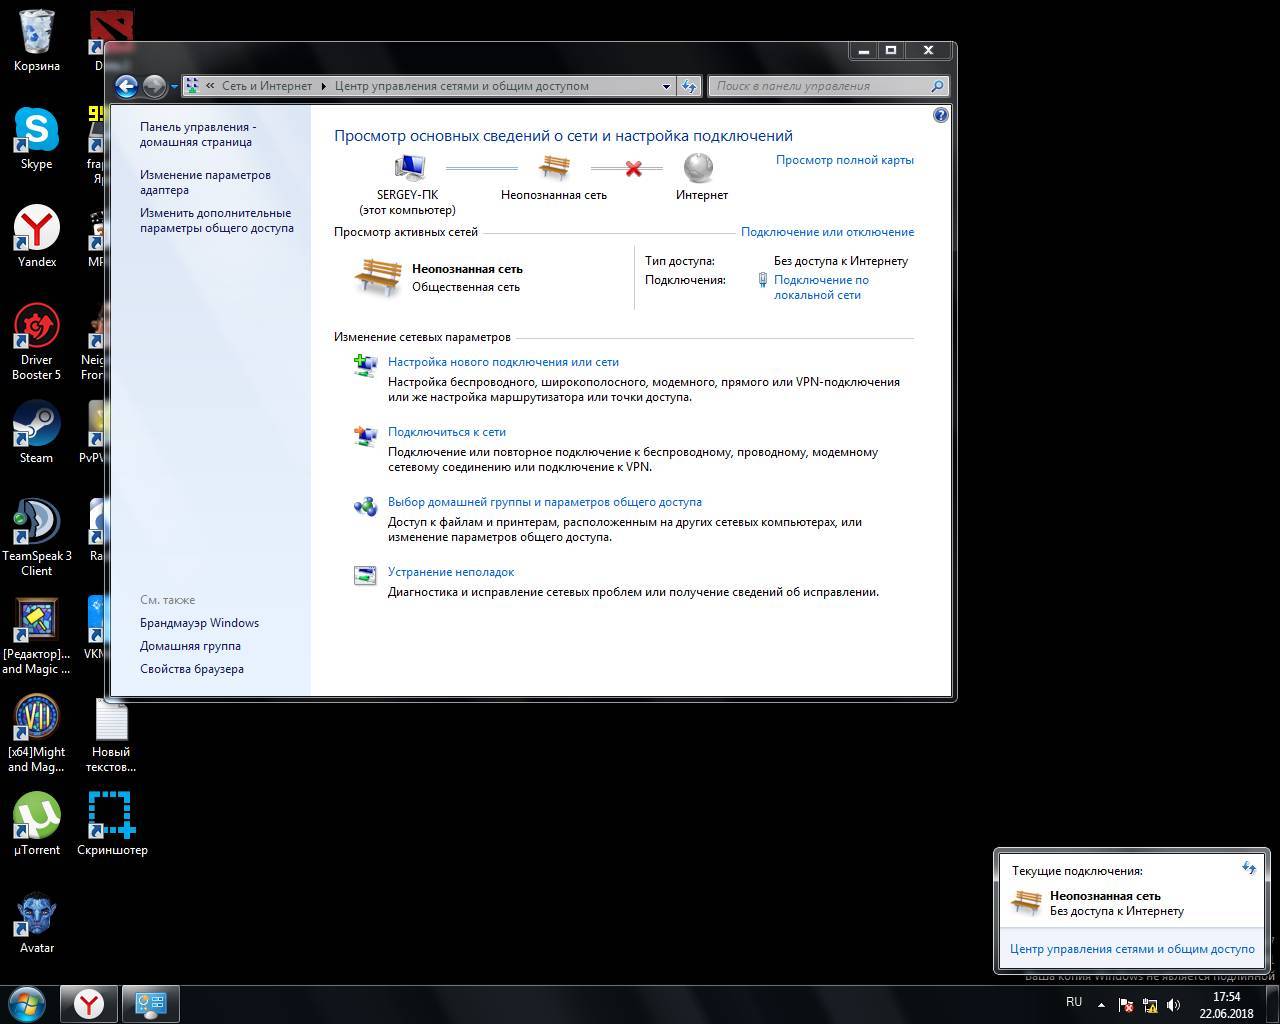Show hidden tray icons arrow
Image resolution: width=1280 pixels, height=1024 pixels.
pyautogui.click(x=1101, y=1005)
